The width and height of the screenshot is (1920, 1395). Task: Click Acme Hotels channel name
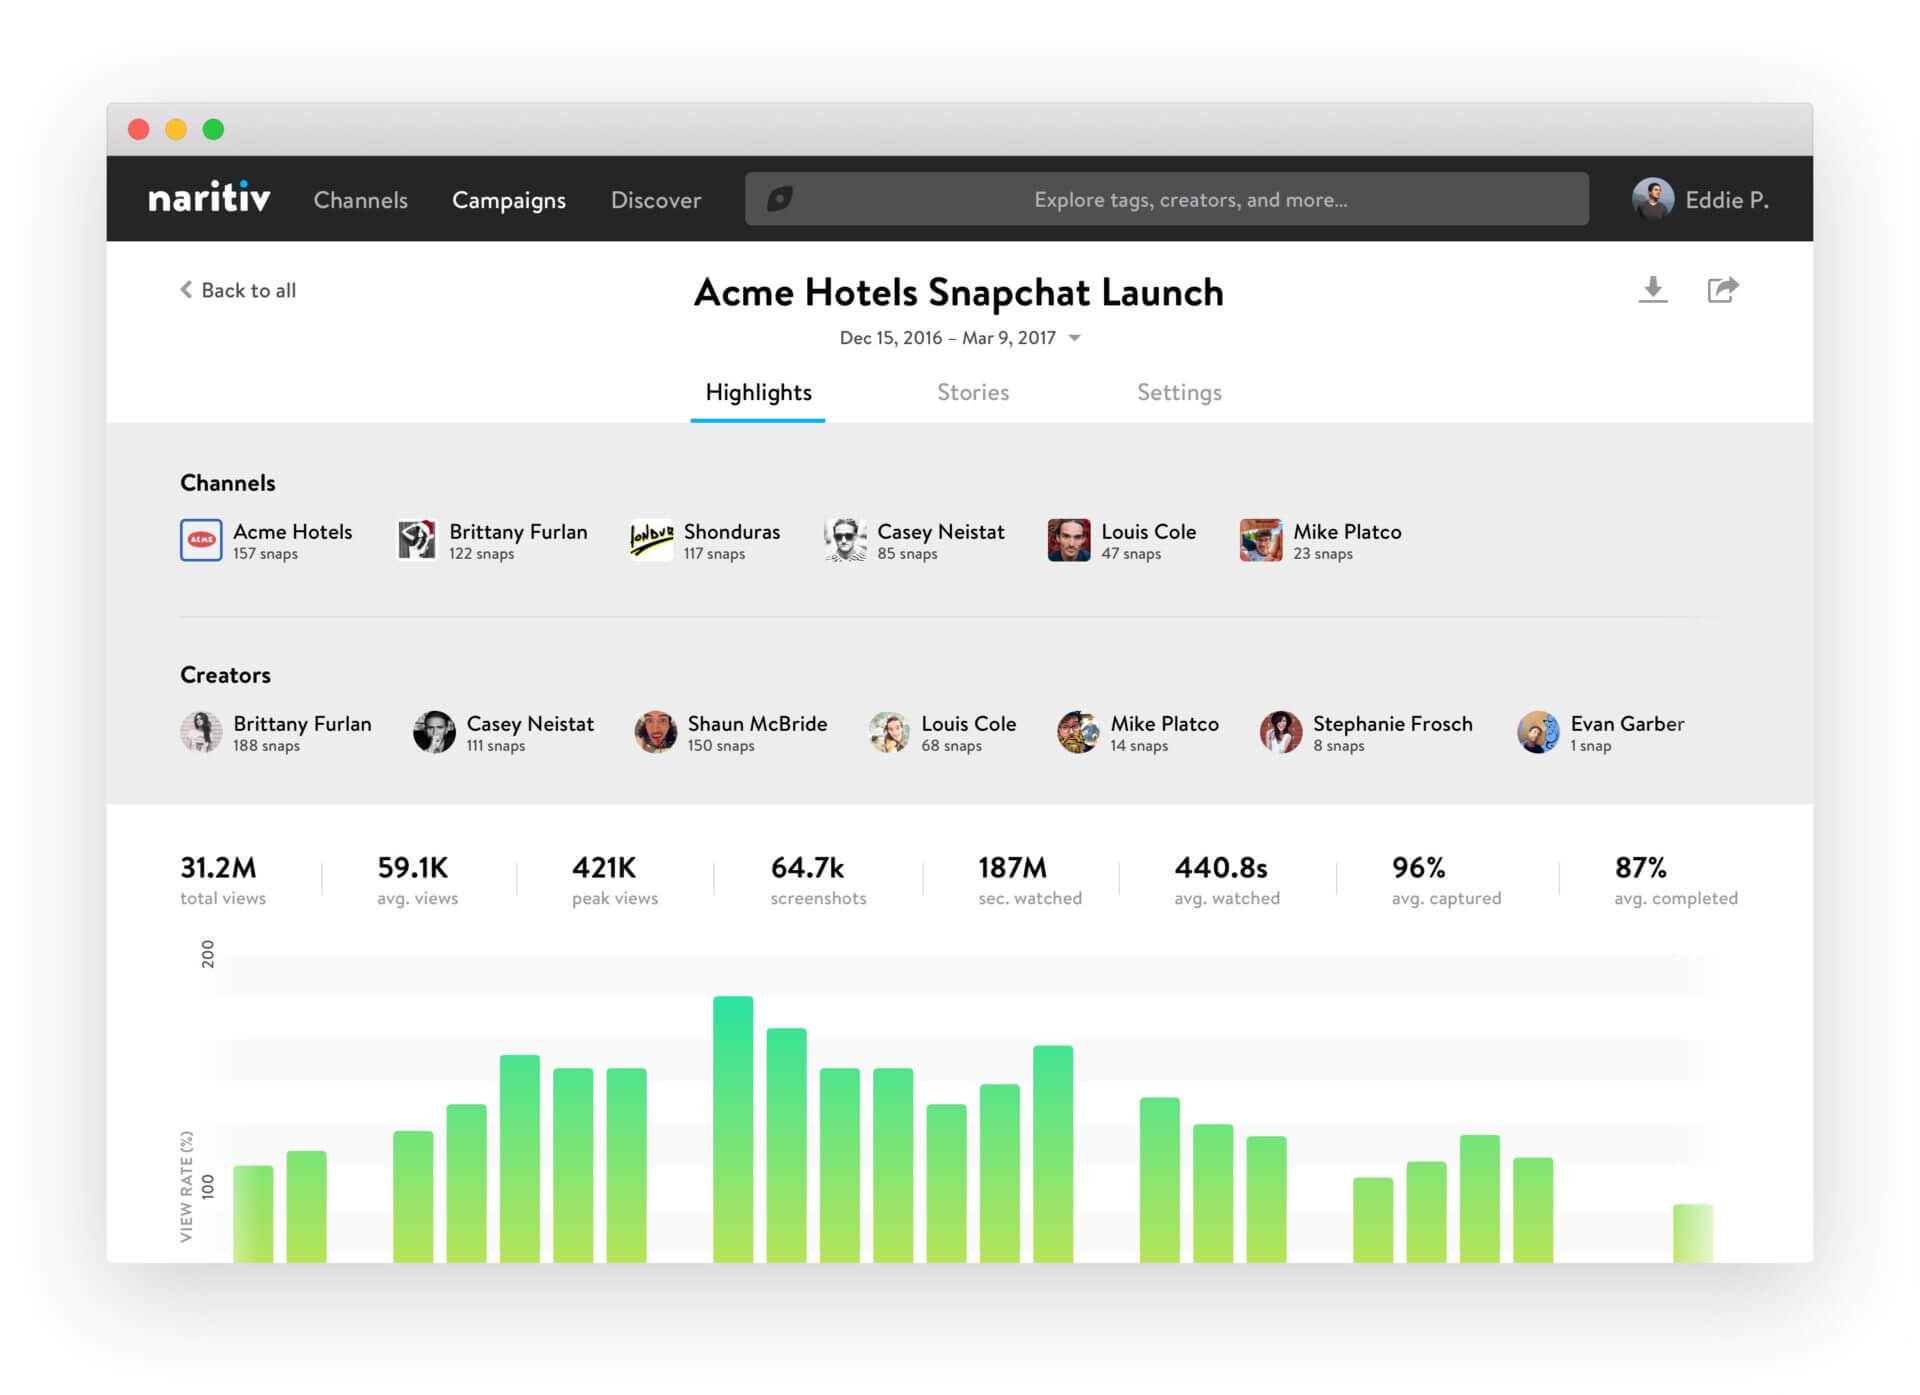[x=293, y=531]
